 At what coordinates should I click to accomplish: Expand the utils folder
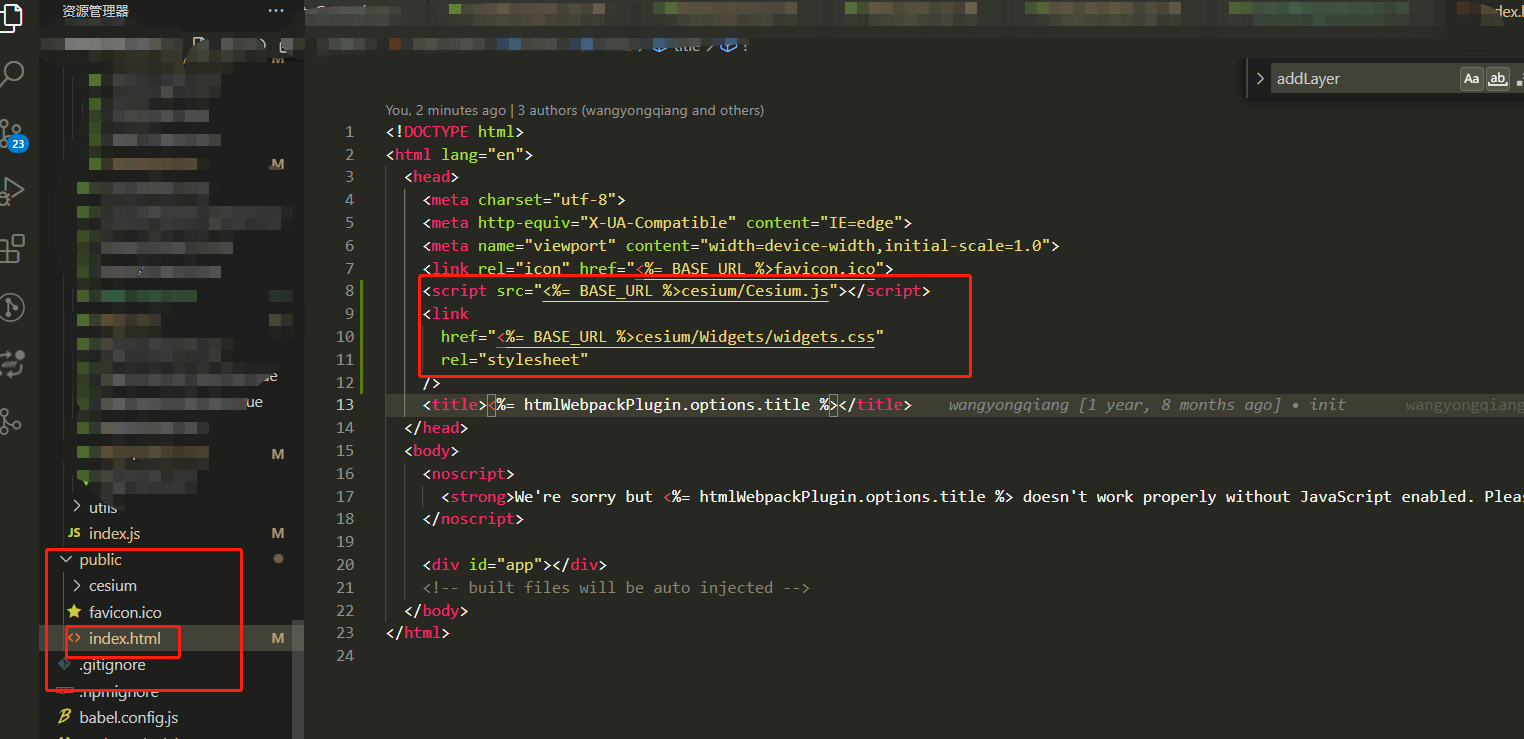77,507
